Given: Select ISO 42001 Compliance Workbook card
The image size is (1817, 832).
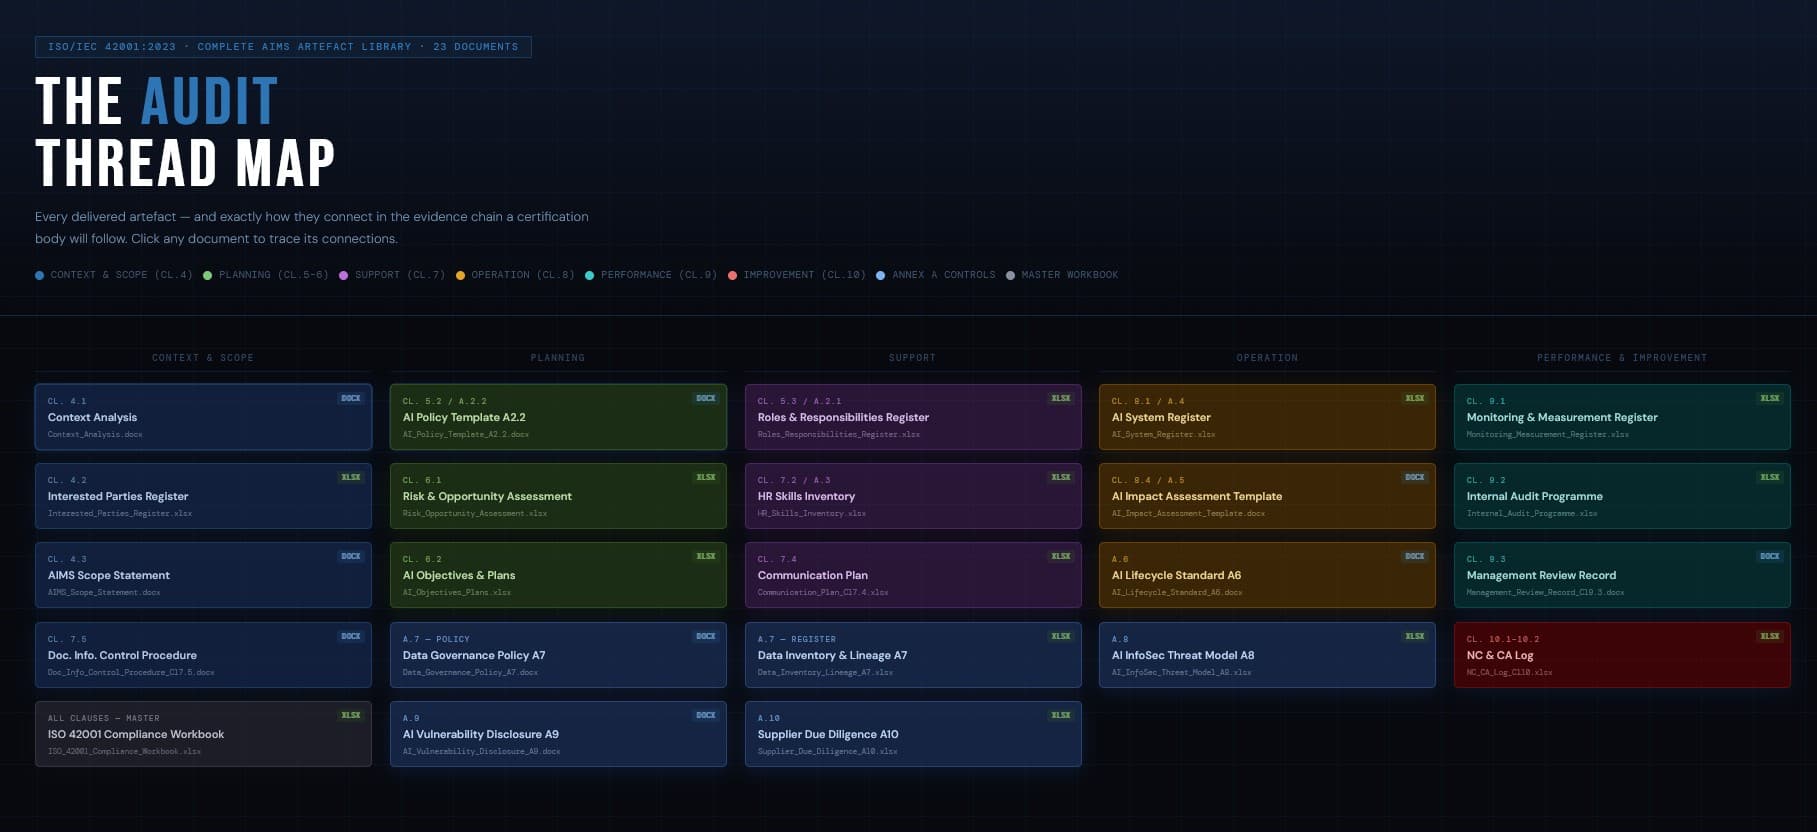Looking at the screenshot, I should tap(203, 734).
